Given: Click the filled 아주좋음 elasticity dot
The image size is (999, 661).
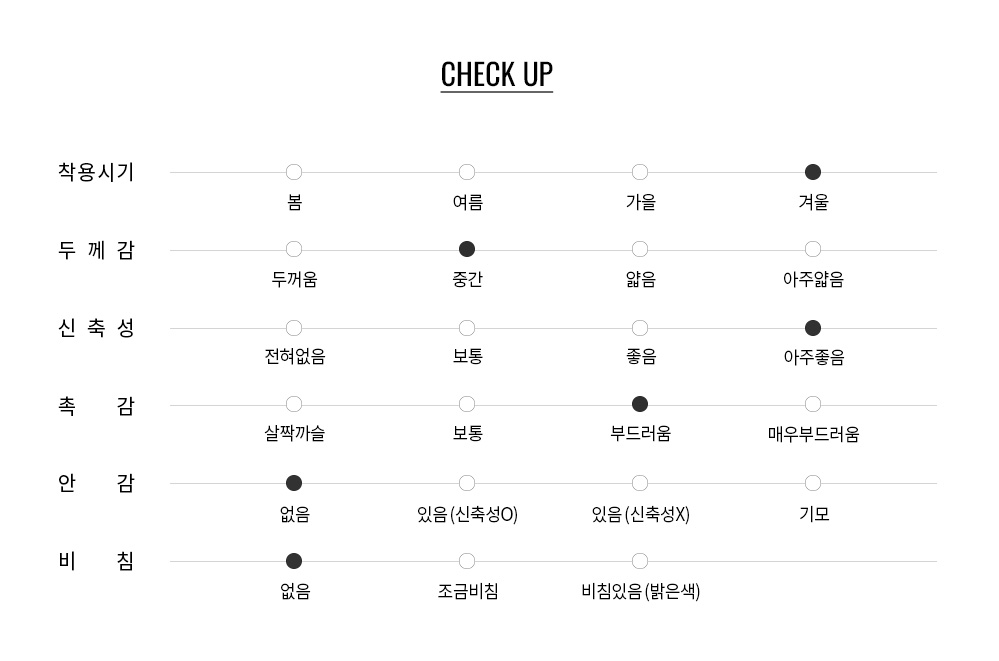Looking at the screenshot, I should pos(813,328).
